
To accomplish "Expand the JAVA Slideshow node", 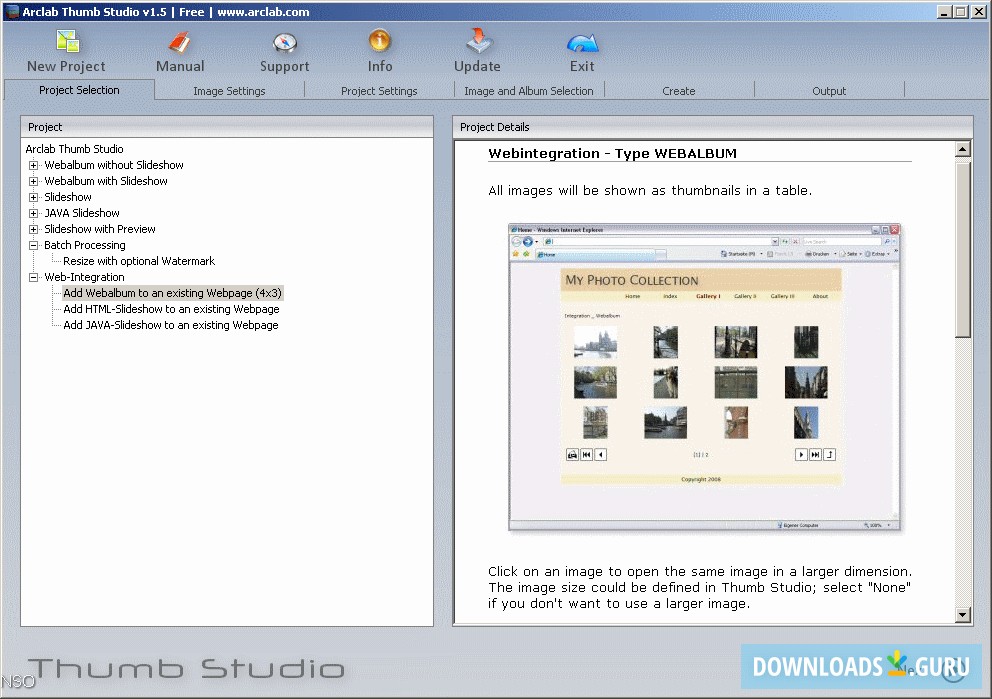I will coord(33,213).
